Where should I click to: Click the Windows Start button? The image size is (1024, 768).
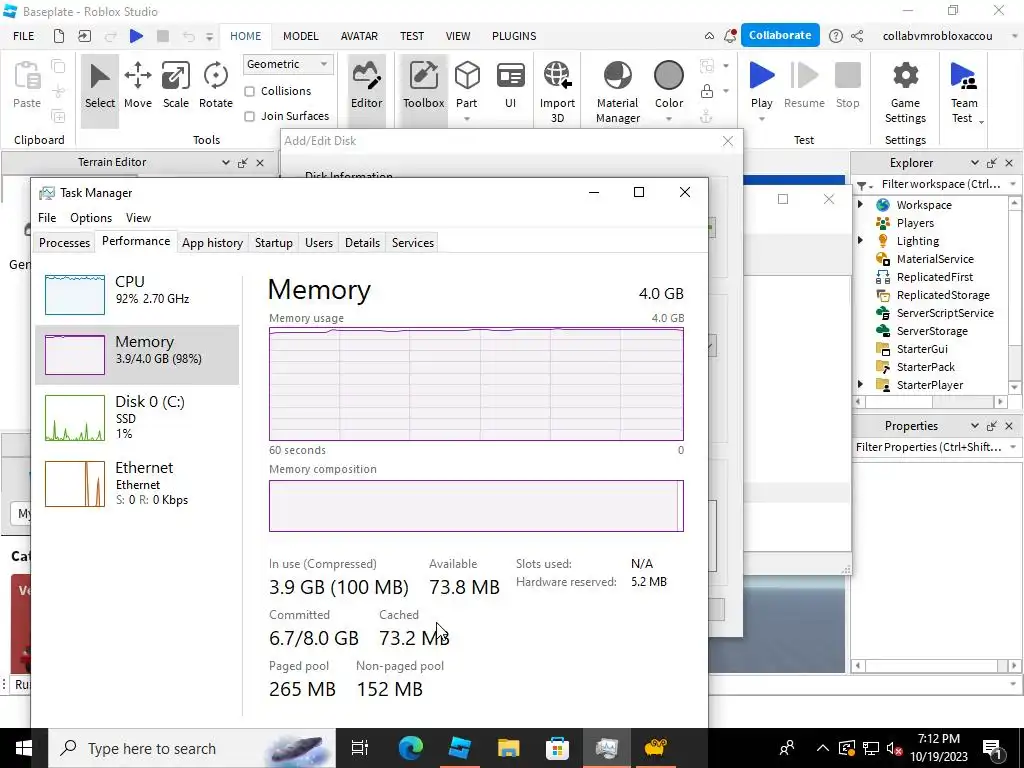24,748
